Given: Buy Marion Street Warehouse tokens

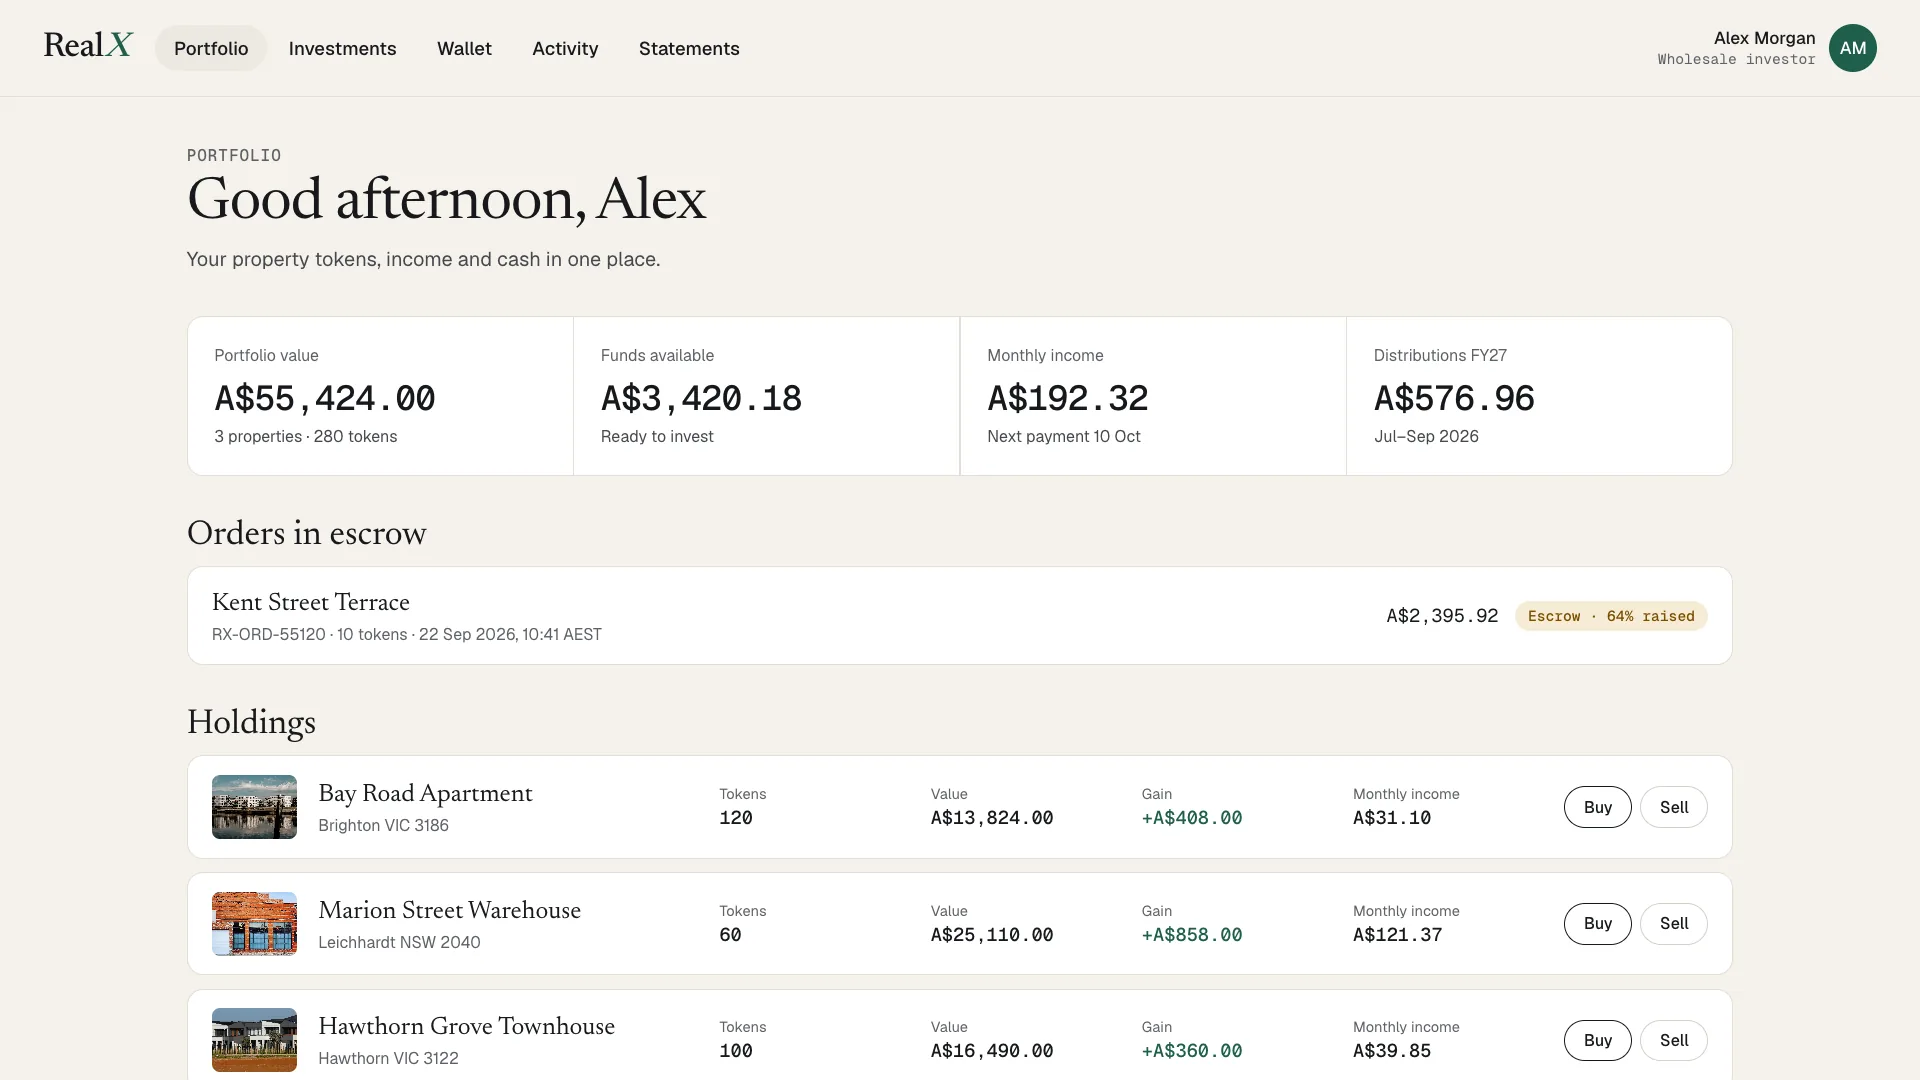Looking at the screenshot, I should pos(1597,923).
